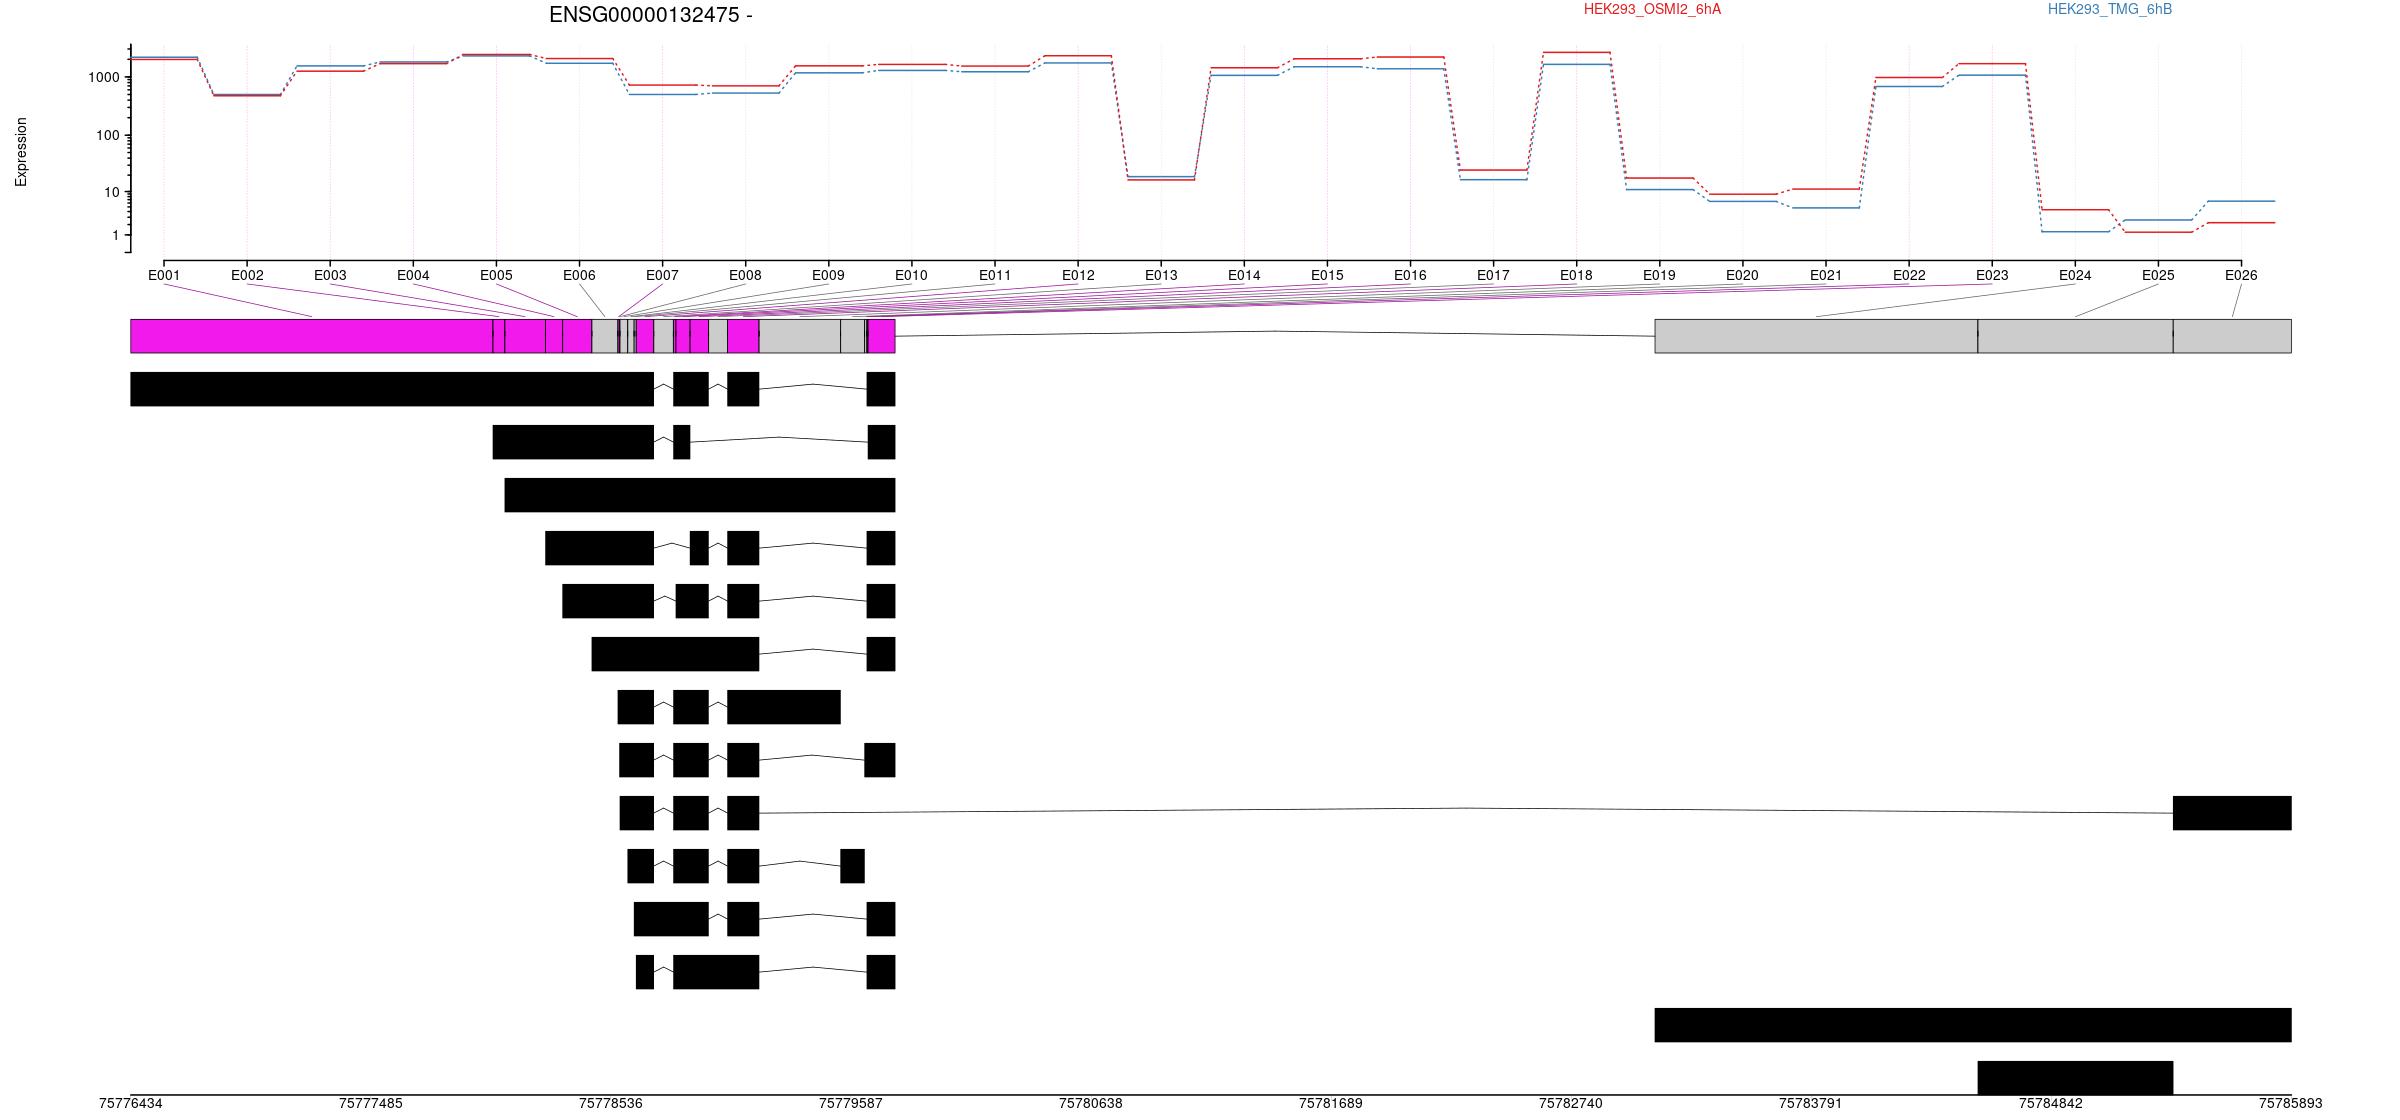Click genomic coordinate 75776434
This screenshot has width=2400, height=1120.
(131, 1104)
